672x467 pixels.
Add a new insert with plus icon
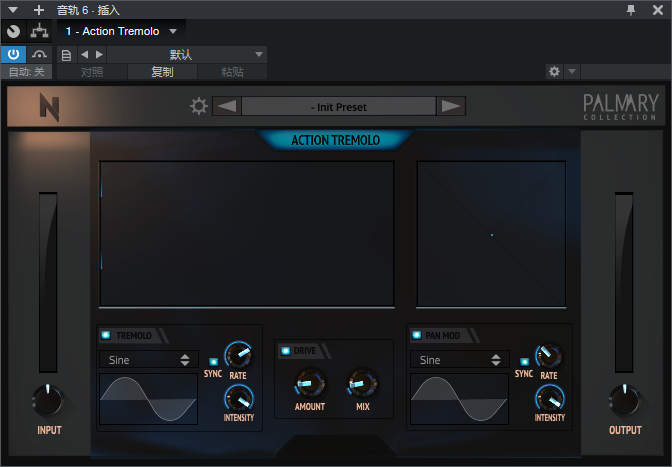(x=39, y=9)
